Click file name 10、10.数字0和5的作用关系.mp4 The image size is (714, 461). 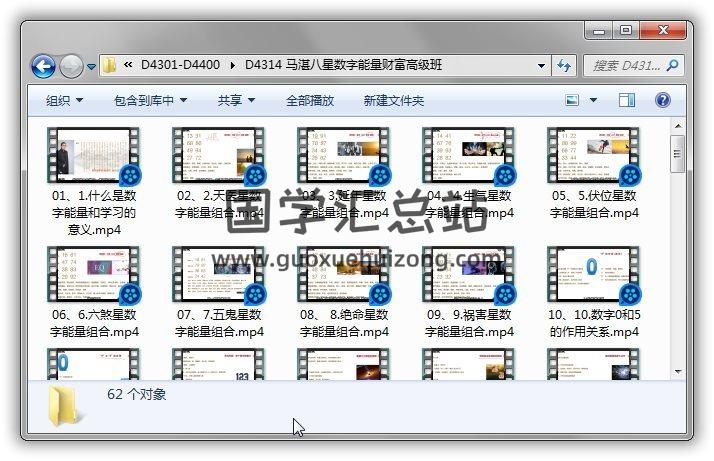coord(594,323)
